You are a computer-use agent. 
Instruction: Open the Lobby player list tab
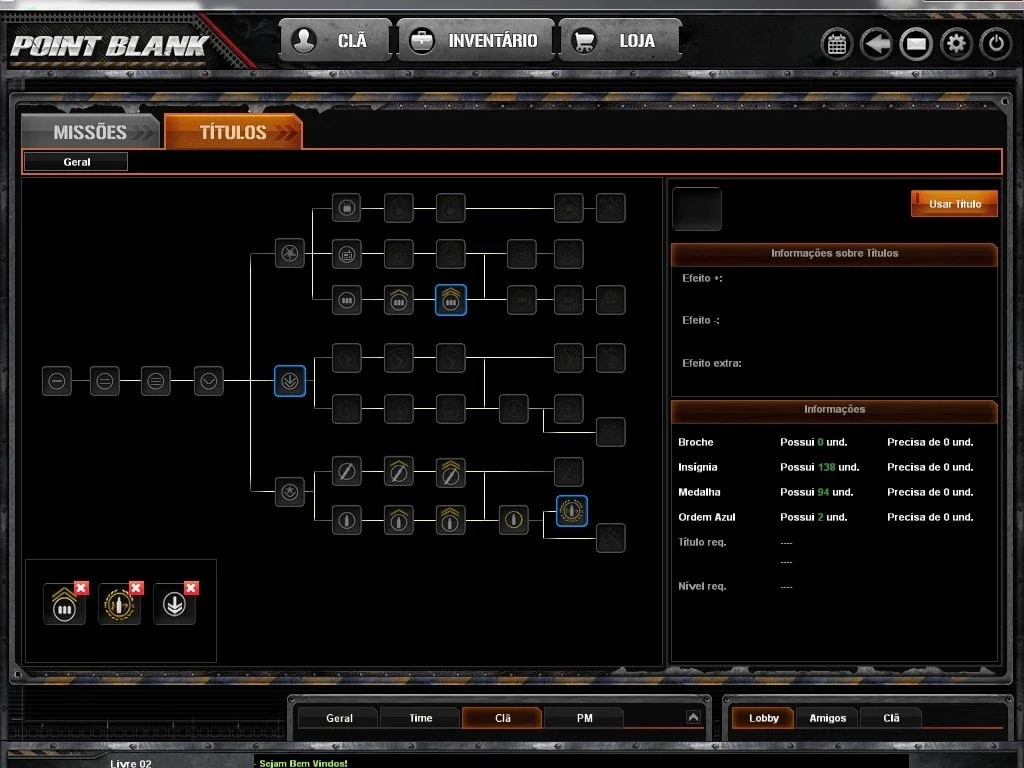[763, 718]
